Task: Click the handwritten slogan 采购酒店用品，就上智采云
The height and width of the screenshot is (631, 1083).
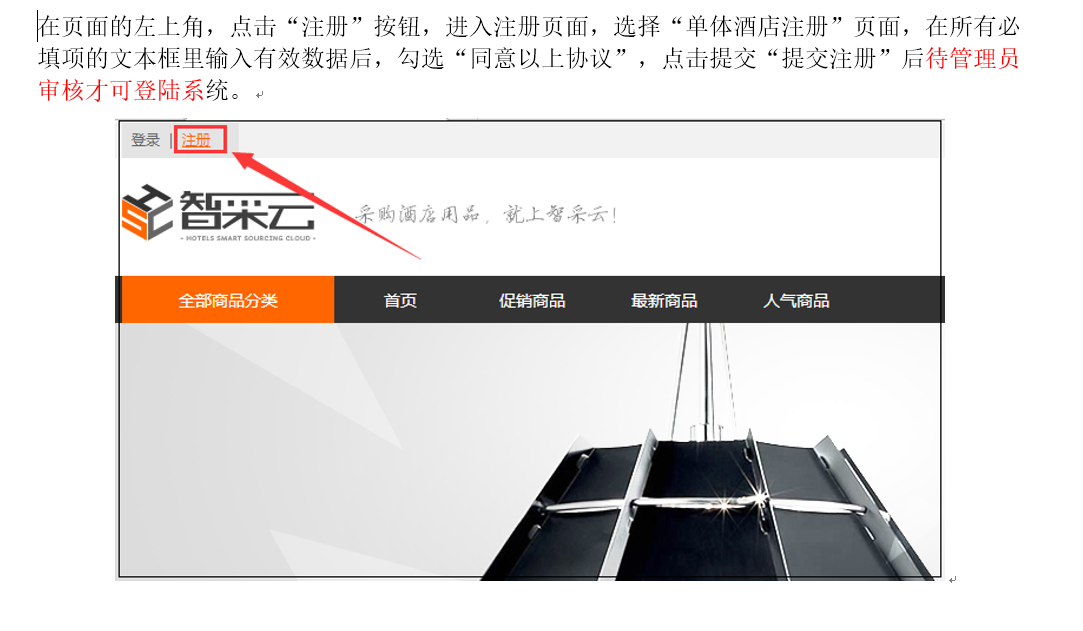Action: pos(486,214)
